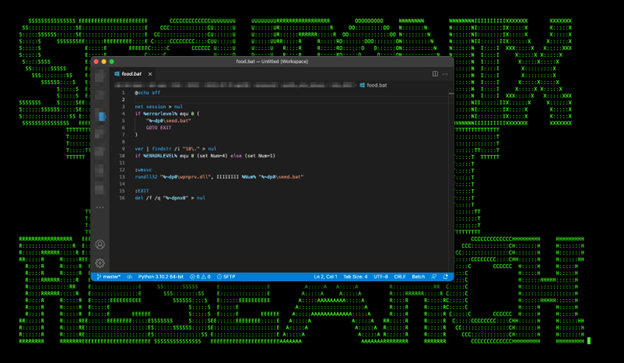Switch git branch via master* indicator
The image size is (624, 363).
pyautogui.click(x=109, y=277)
